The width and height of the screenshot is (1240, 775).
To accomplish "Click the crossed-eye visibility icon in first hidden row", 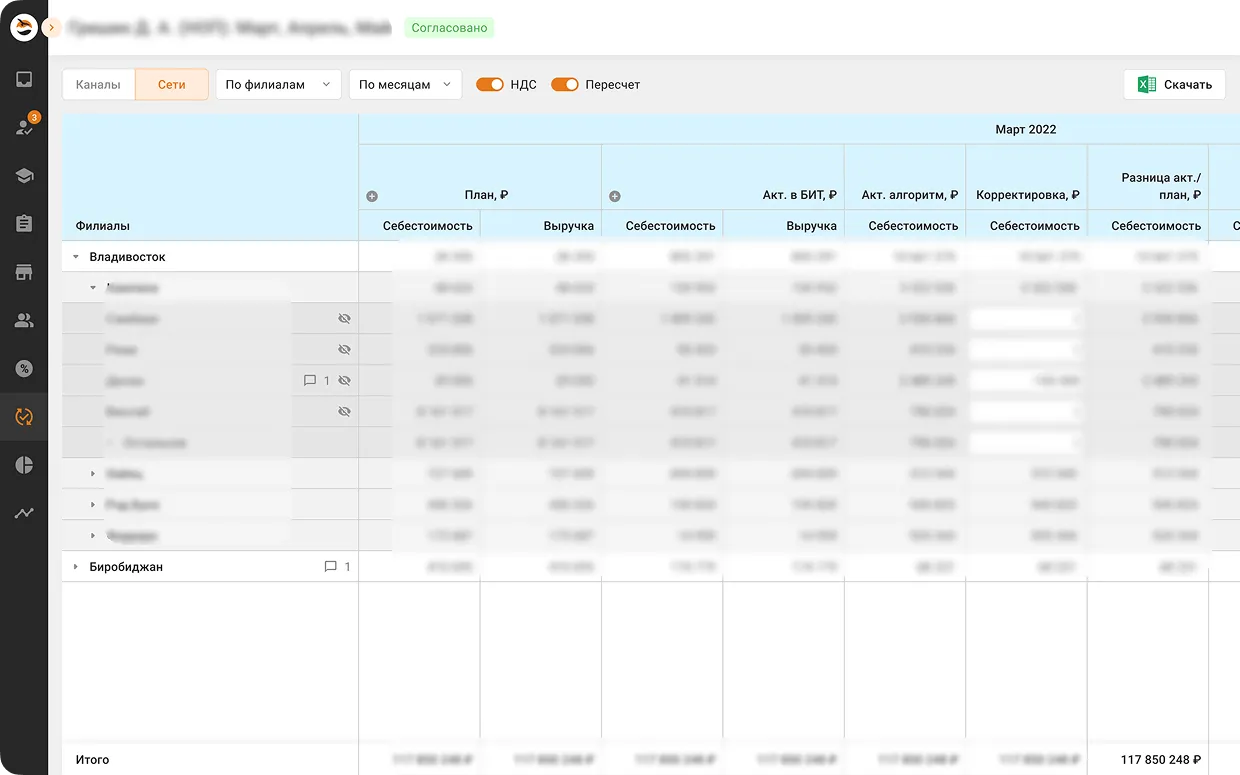I will pos(344,319).
